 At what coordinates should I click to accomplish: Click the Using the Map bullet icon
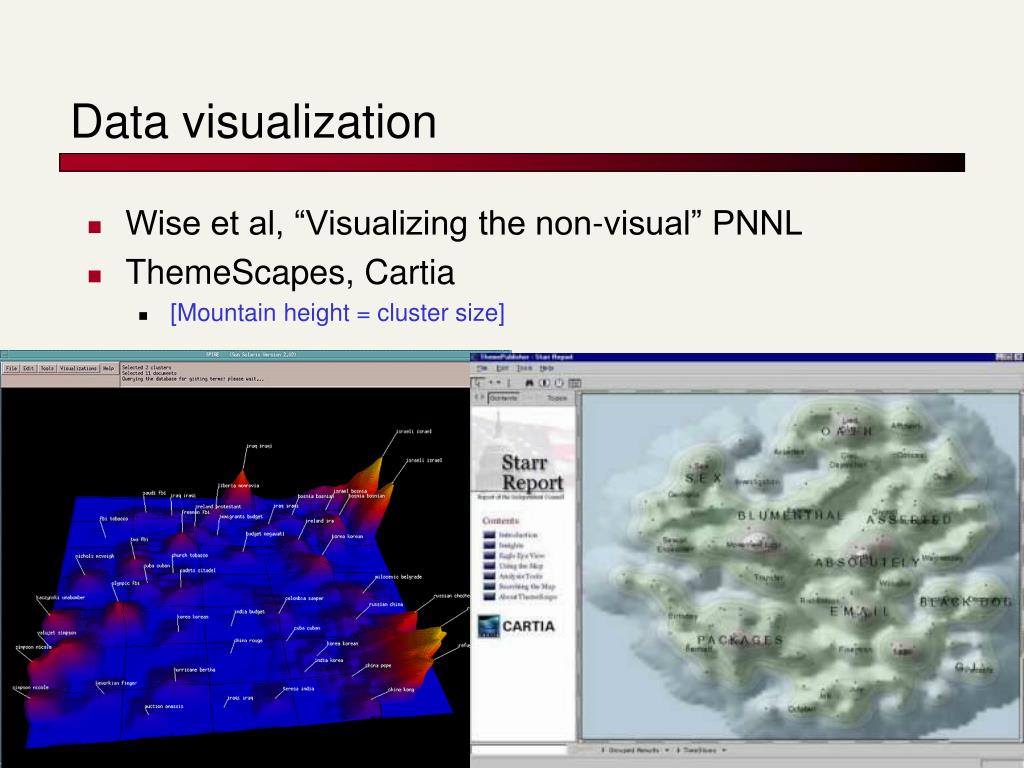coord(489,566)
